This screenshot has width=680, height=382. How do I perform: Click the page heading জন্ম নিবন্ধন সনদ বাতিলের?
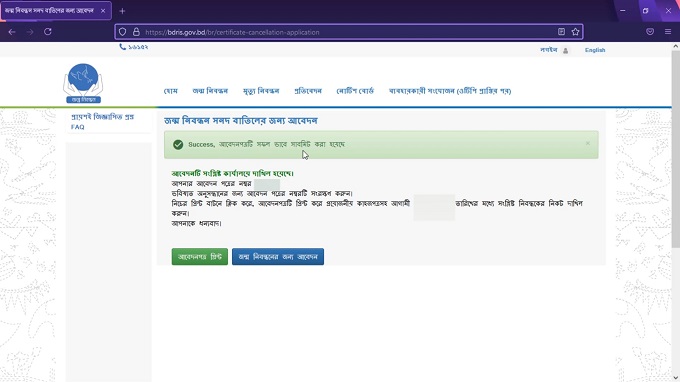click(241, 121)
